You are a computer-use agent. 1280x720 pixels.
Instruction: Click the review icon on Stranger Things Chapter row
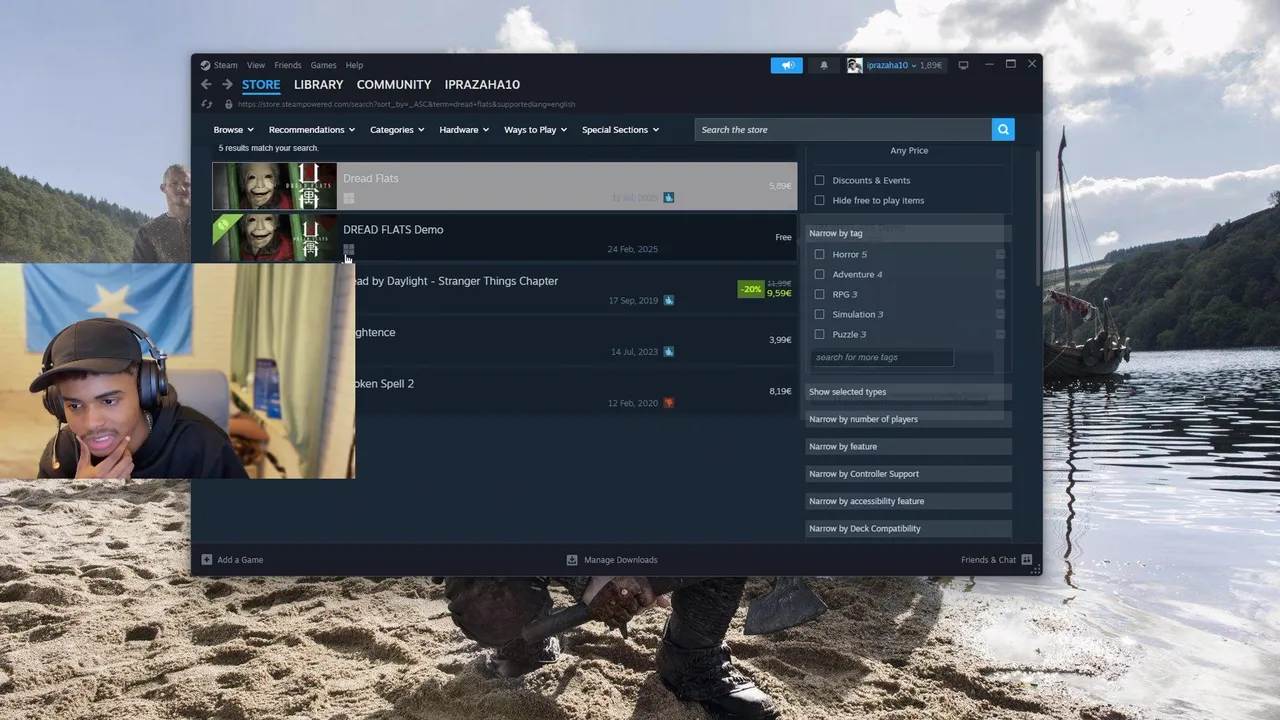pyautogui.click(x=669, y=300)
